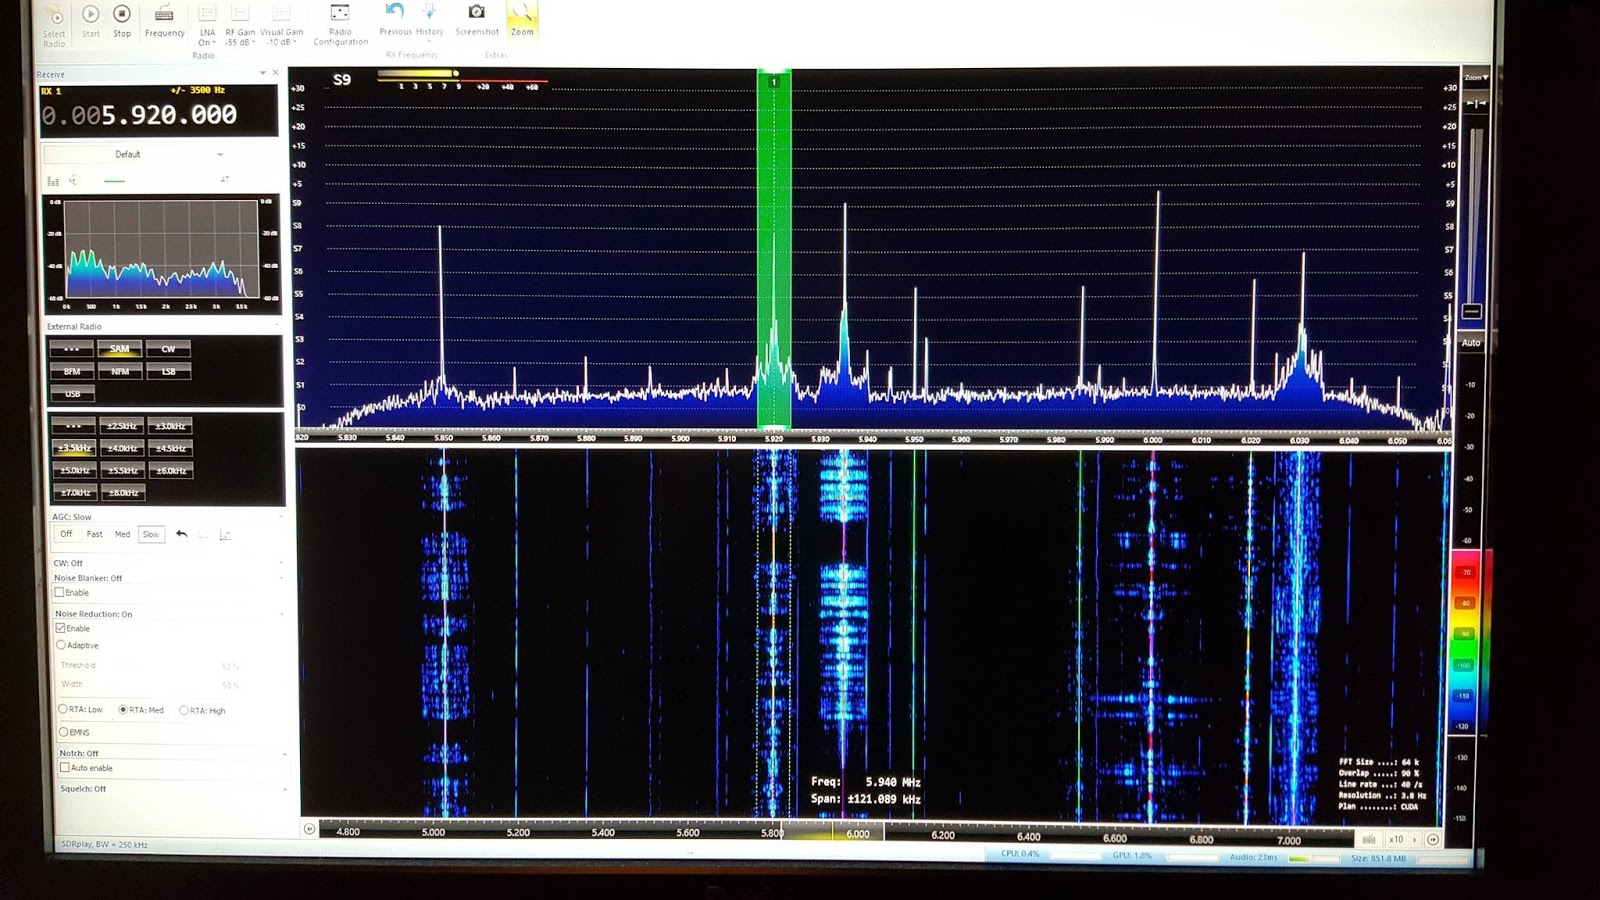Viewport: 1600px width, 900px height.
Task: Check the Notch Auto enable checkbox
Action: point(65,768)
